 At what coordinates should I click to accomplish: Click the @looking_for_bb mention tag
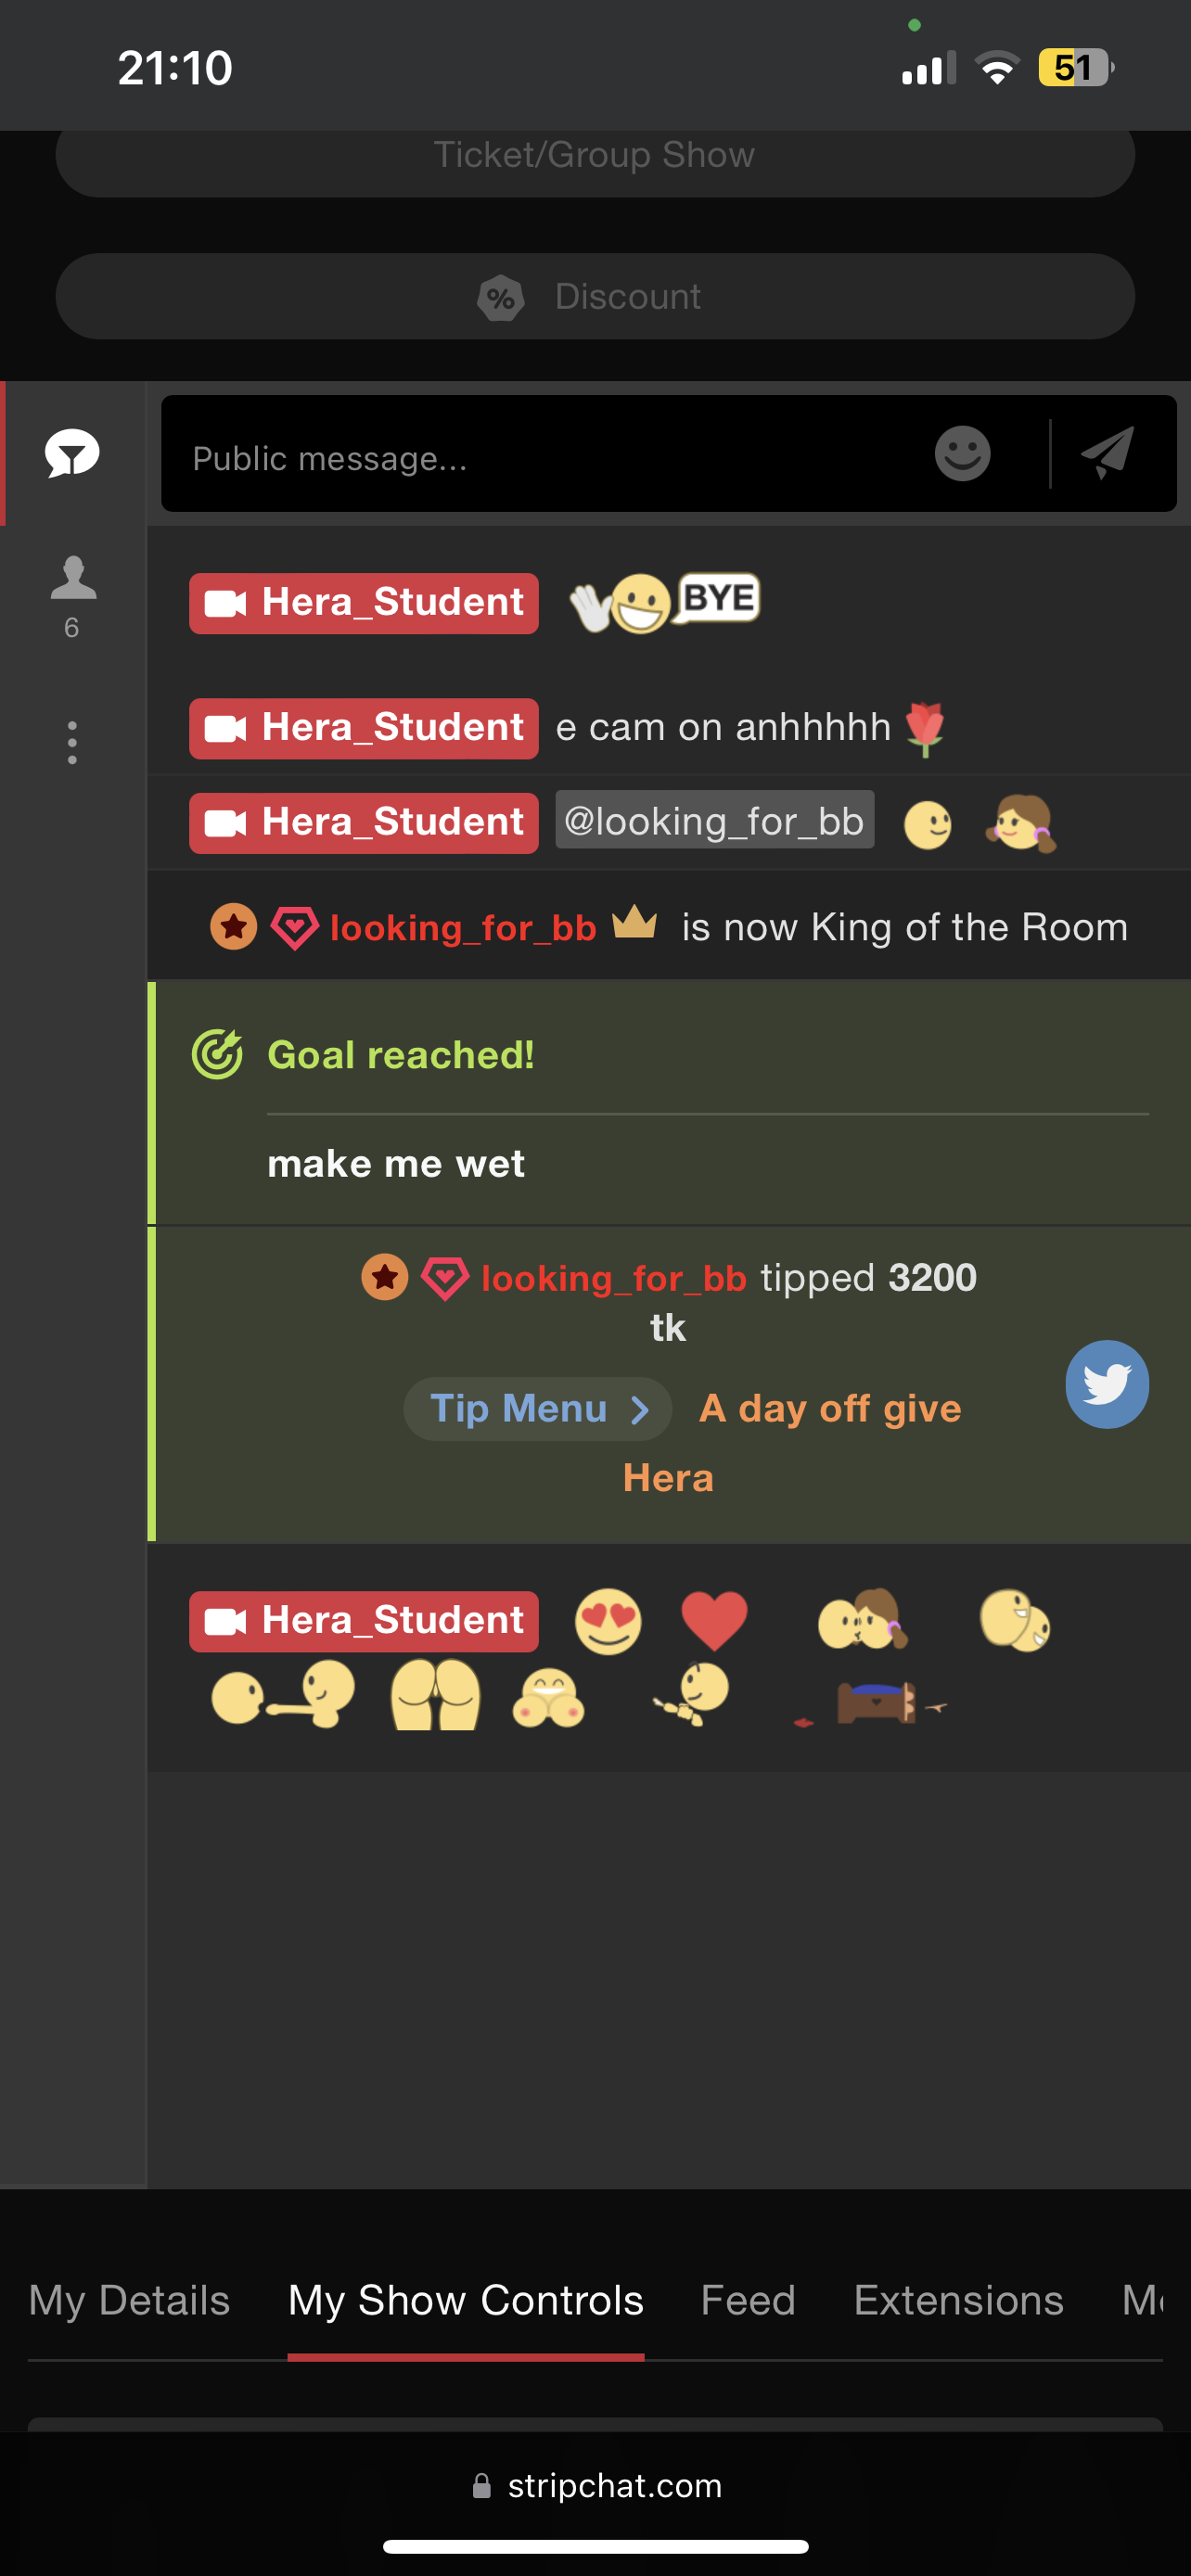[x=715, y=820]
